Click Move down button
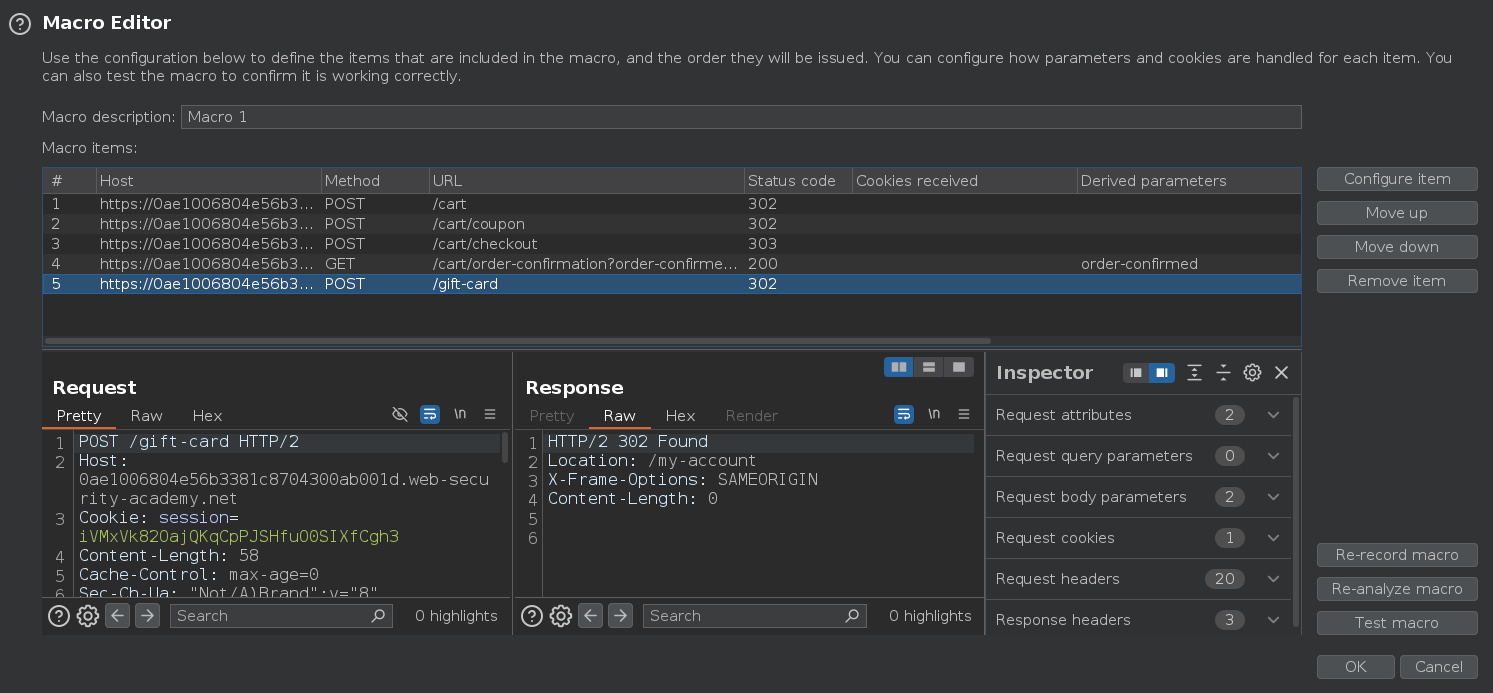 1397,247
